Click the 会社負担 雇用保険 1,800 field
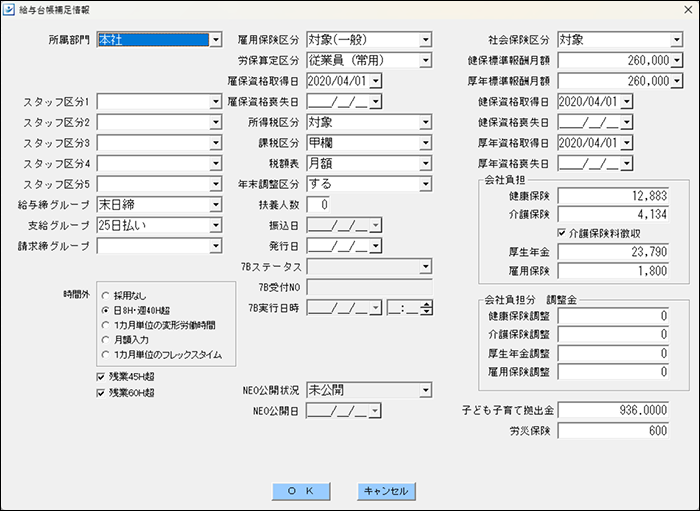The image size is (700, 511). tap(613, 270)
